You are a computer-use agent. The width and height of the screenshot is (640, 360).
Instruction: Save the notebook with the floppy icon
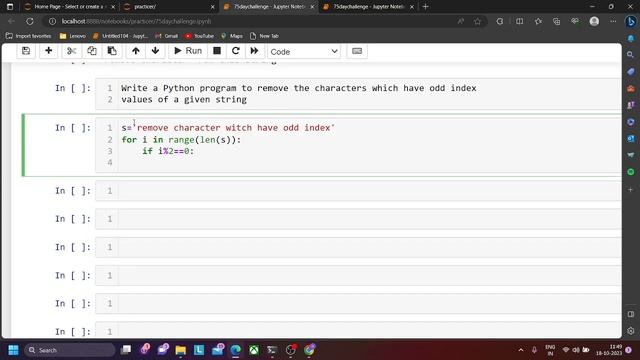point(26,51)
